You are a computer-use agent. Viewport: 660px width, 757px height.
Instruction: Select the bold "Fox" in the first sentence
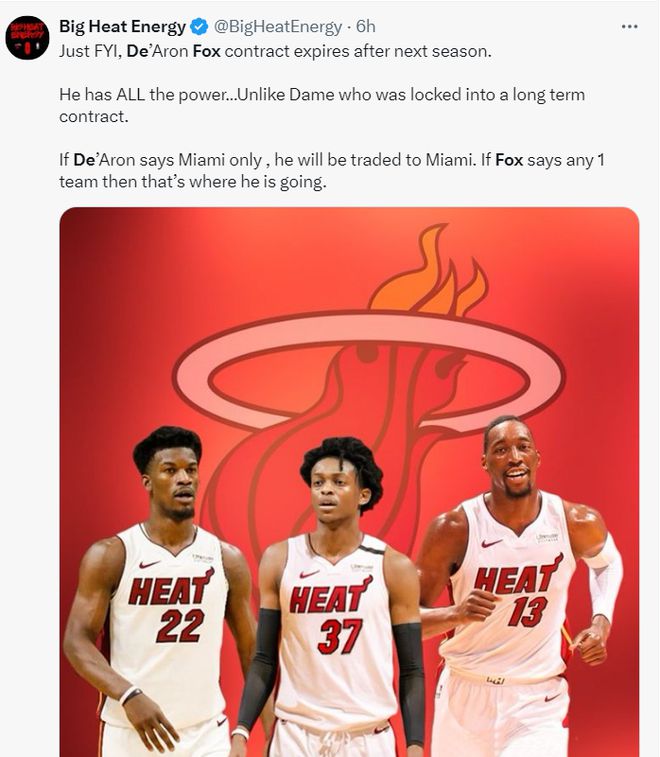(207, 51)
